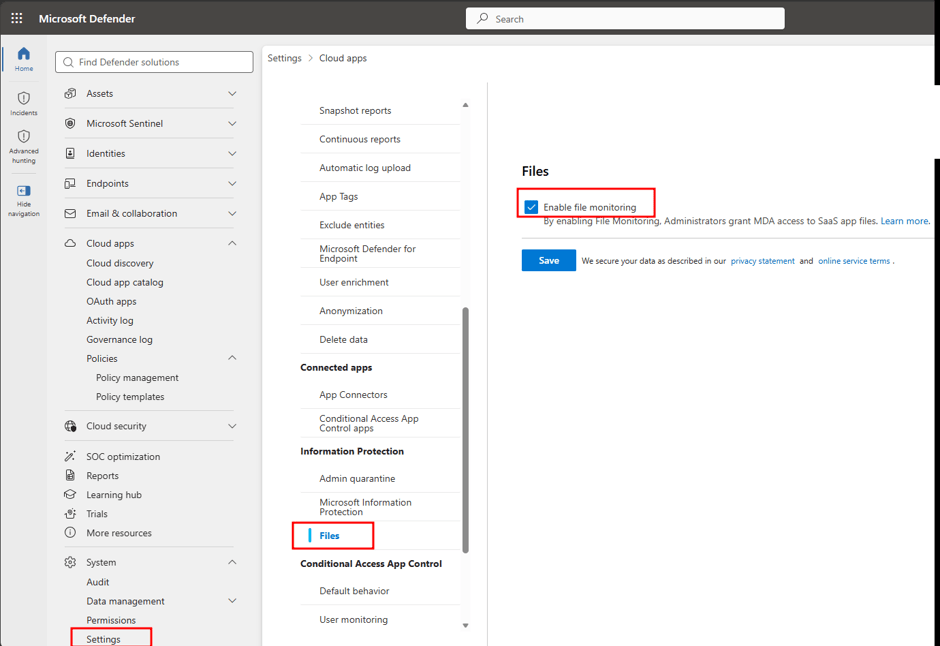This screenshot has width=940, height=646.
Task: Expand the Assets section chevron
Action: click(232, 93)
